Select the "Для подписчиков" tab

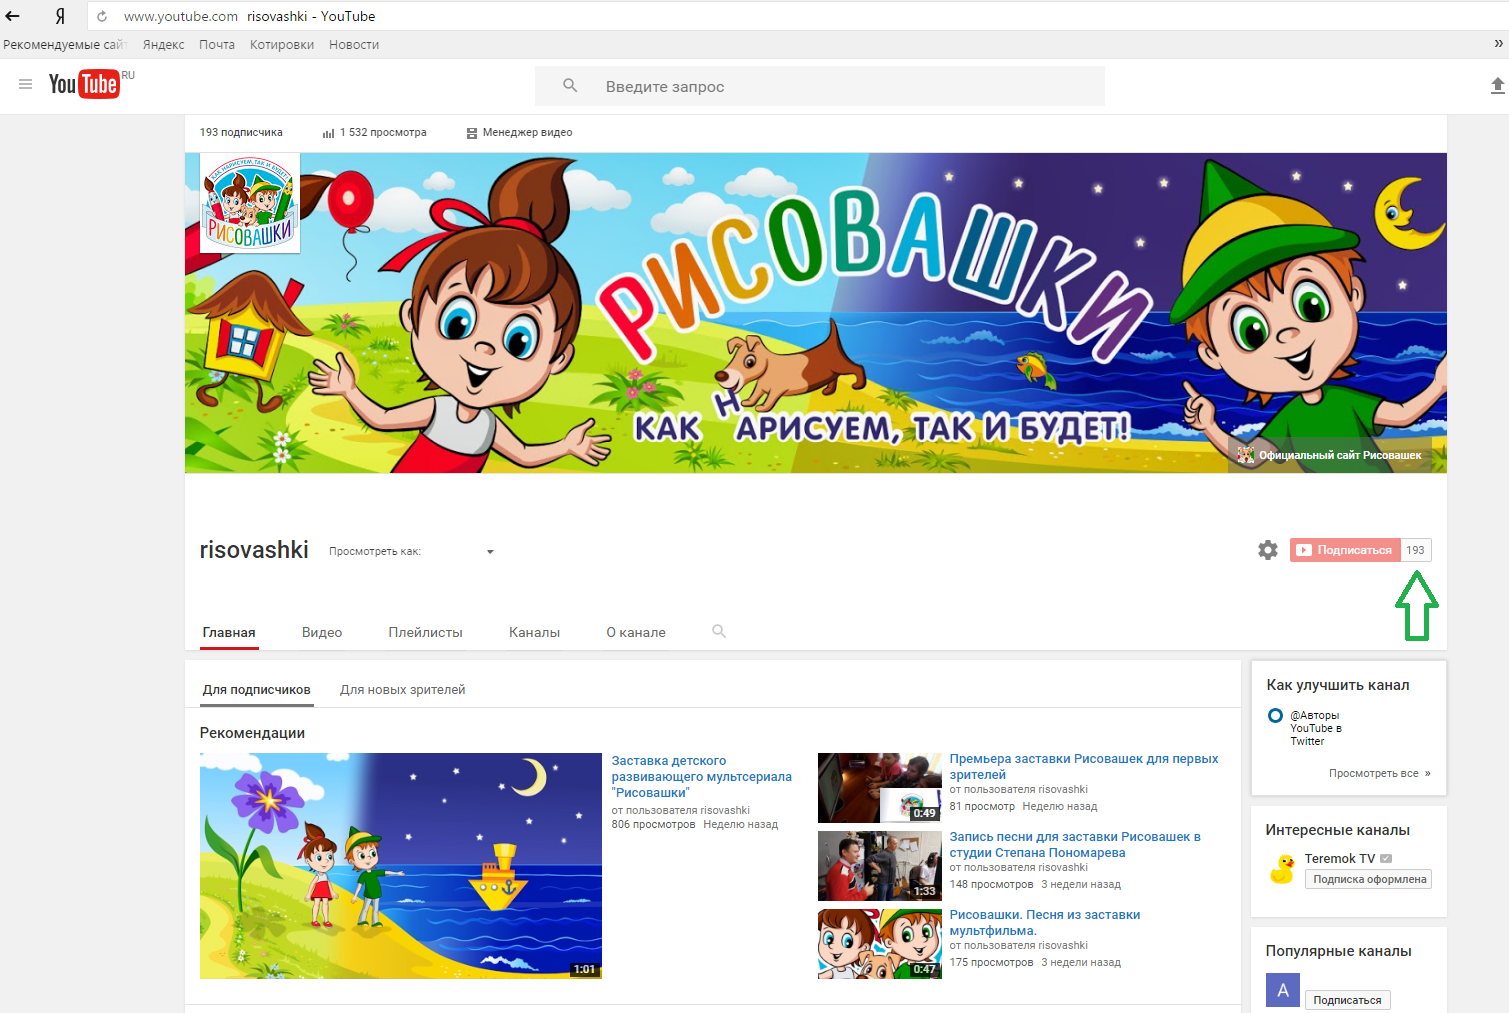coord(256,690)
